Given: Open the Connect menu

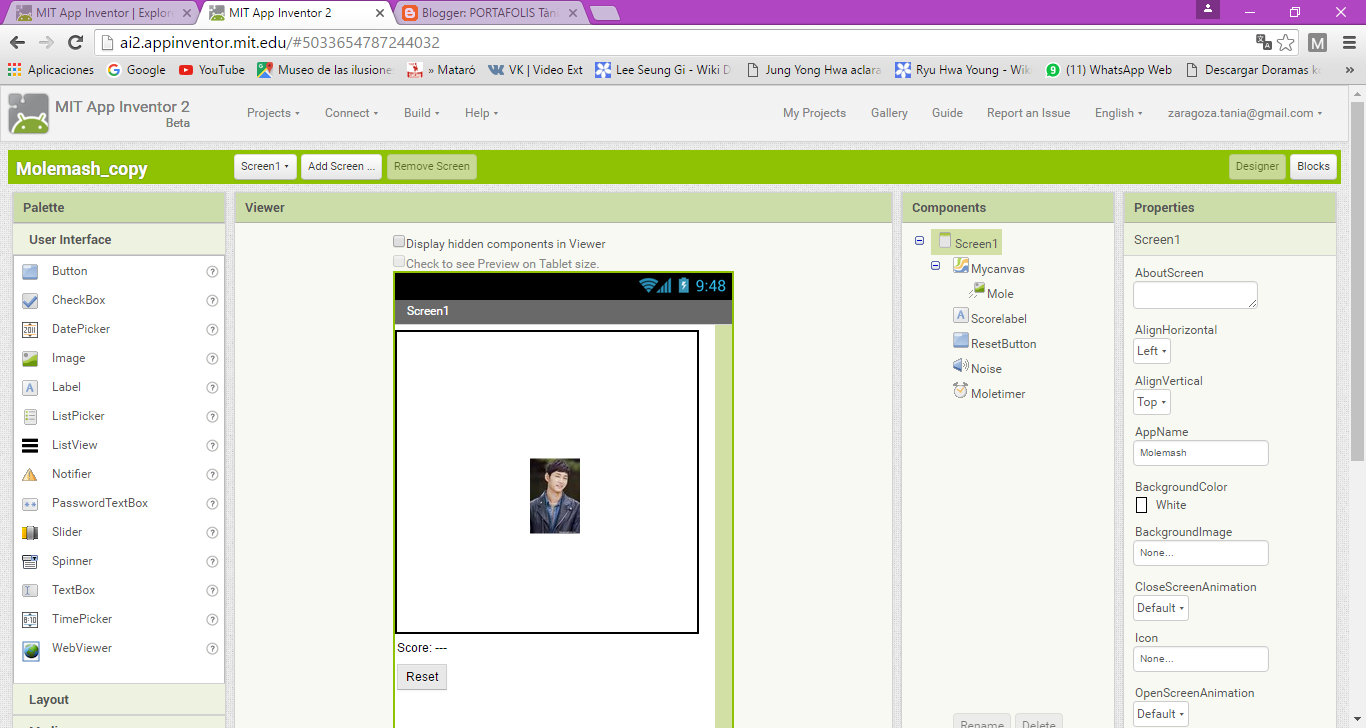Looking at the screenshot, I should point(351,113).
